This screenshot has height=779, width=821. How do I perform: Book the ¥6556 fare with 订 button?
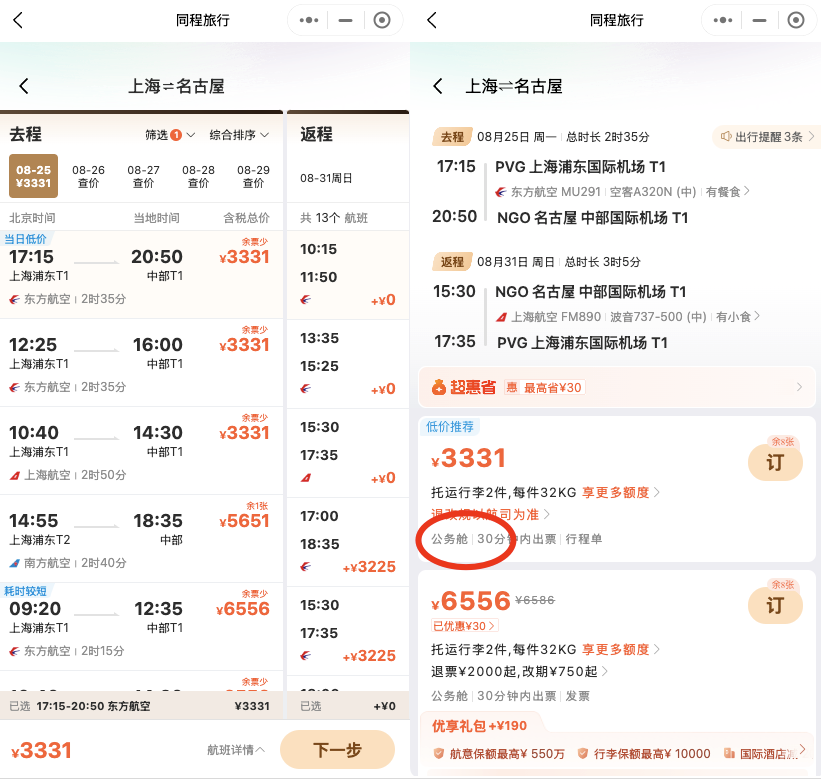click(x=775, y=605)
